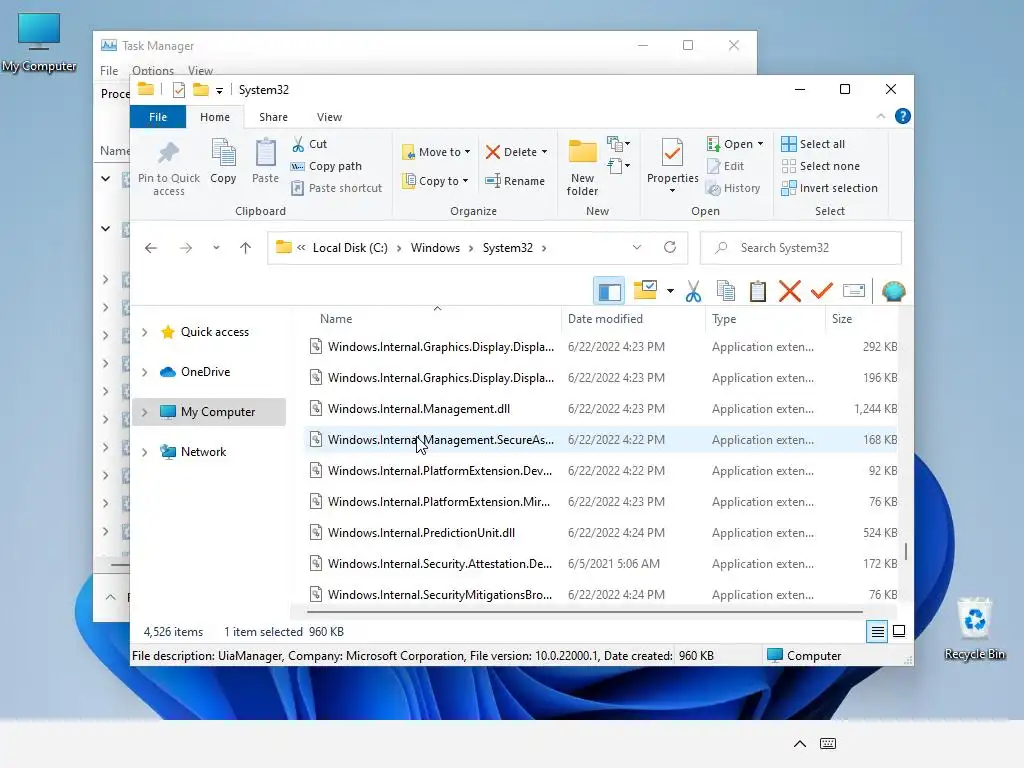
Task: Click the scissors icon in lower toolbar
Action: 694,291
